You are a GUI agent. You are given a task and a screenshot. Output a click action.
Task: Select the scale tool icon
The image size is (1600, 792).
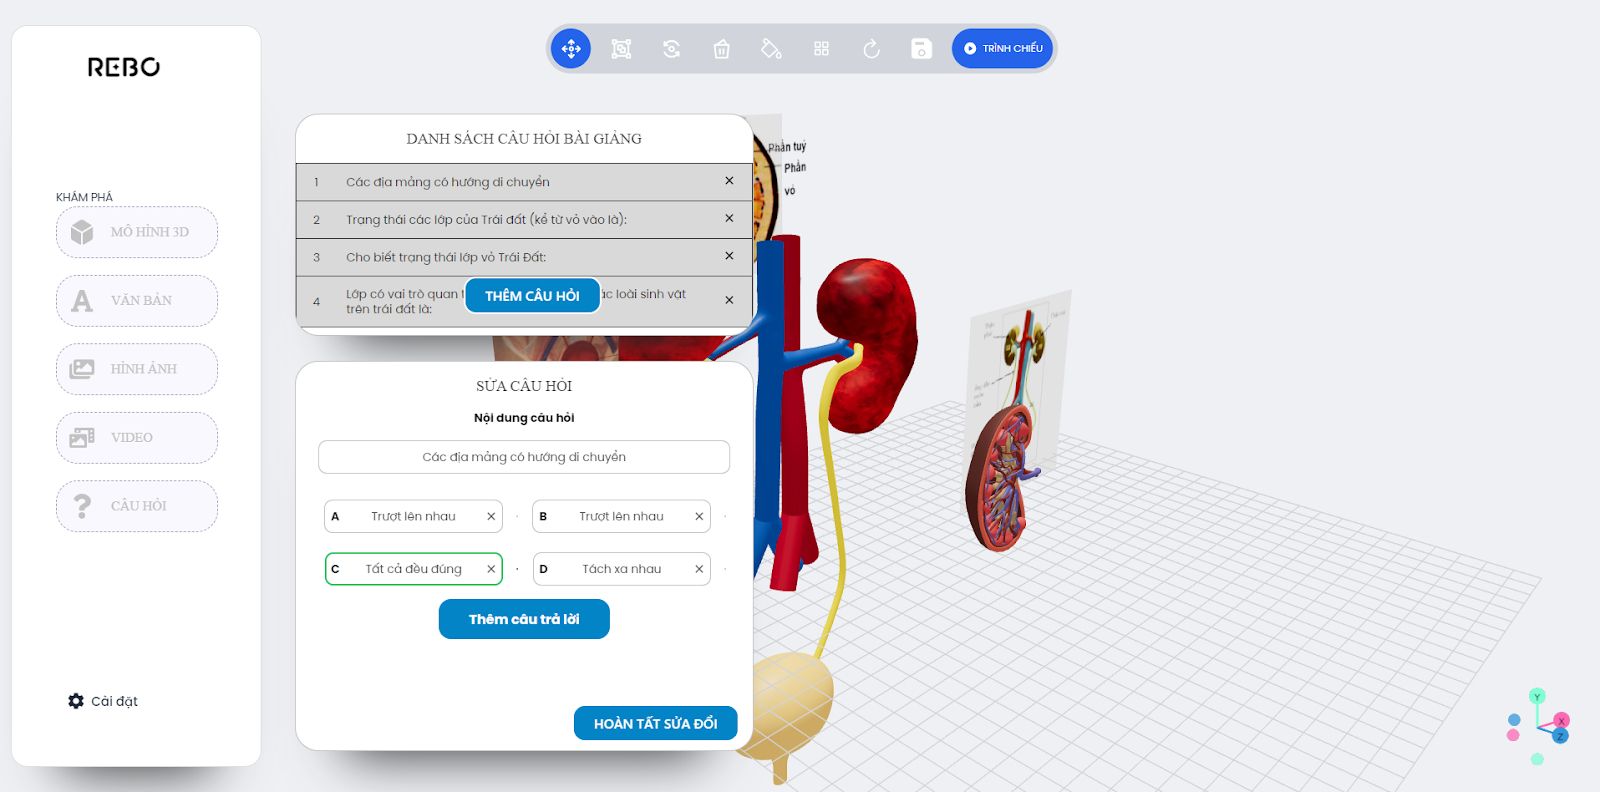pyautogui.click(x=621, y=48)
